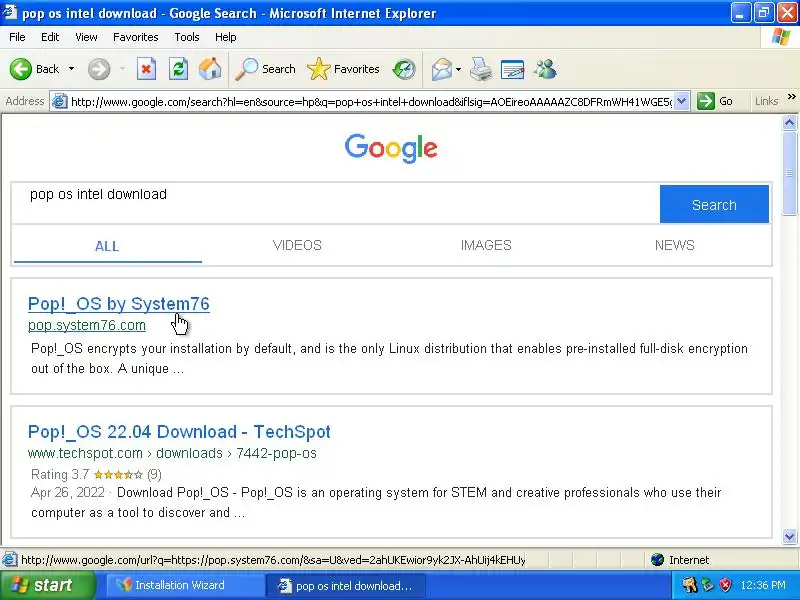Open the History clock icon
The image size is (800, 600).
[404, 69]
